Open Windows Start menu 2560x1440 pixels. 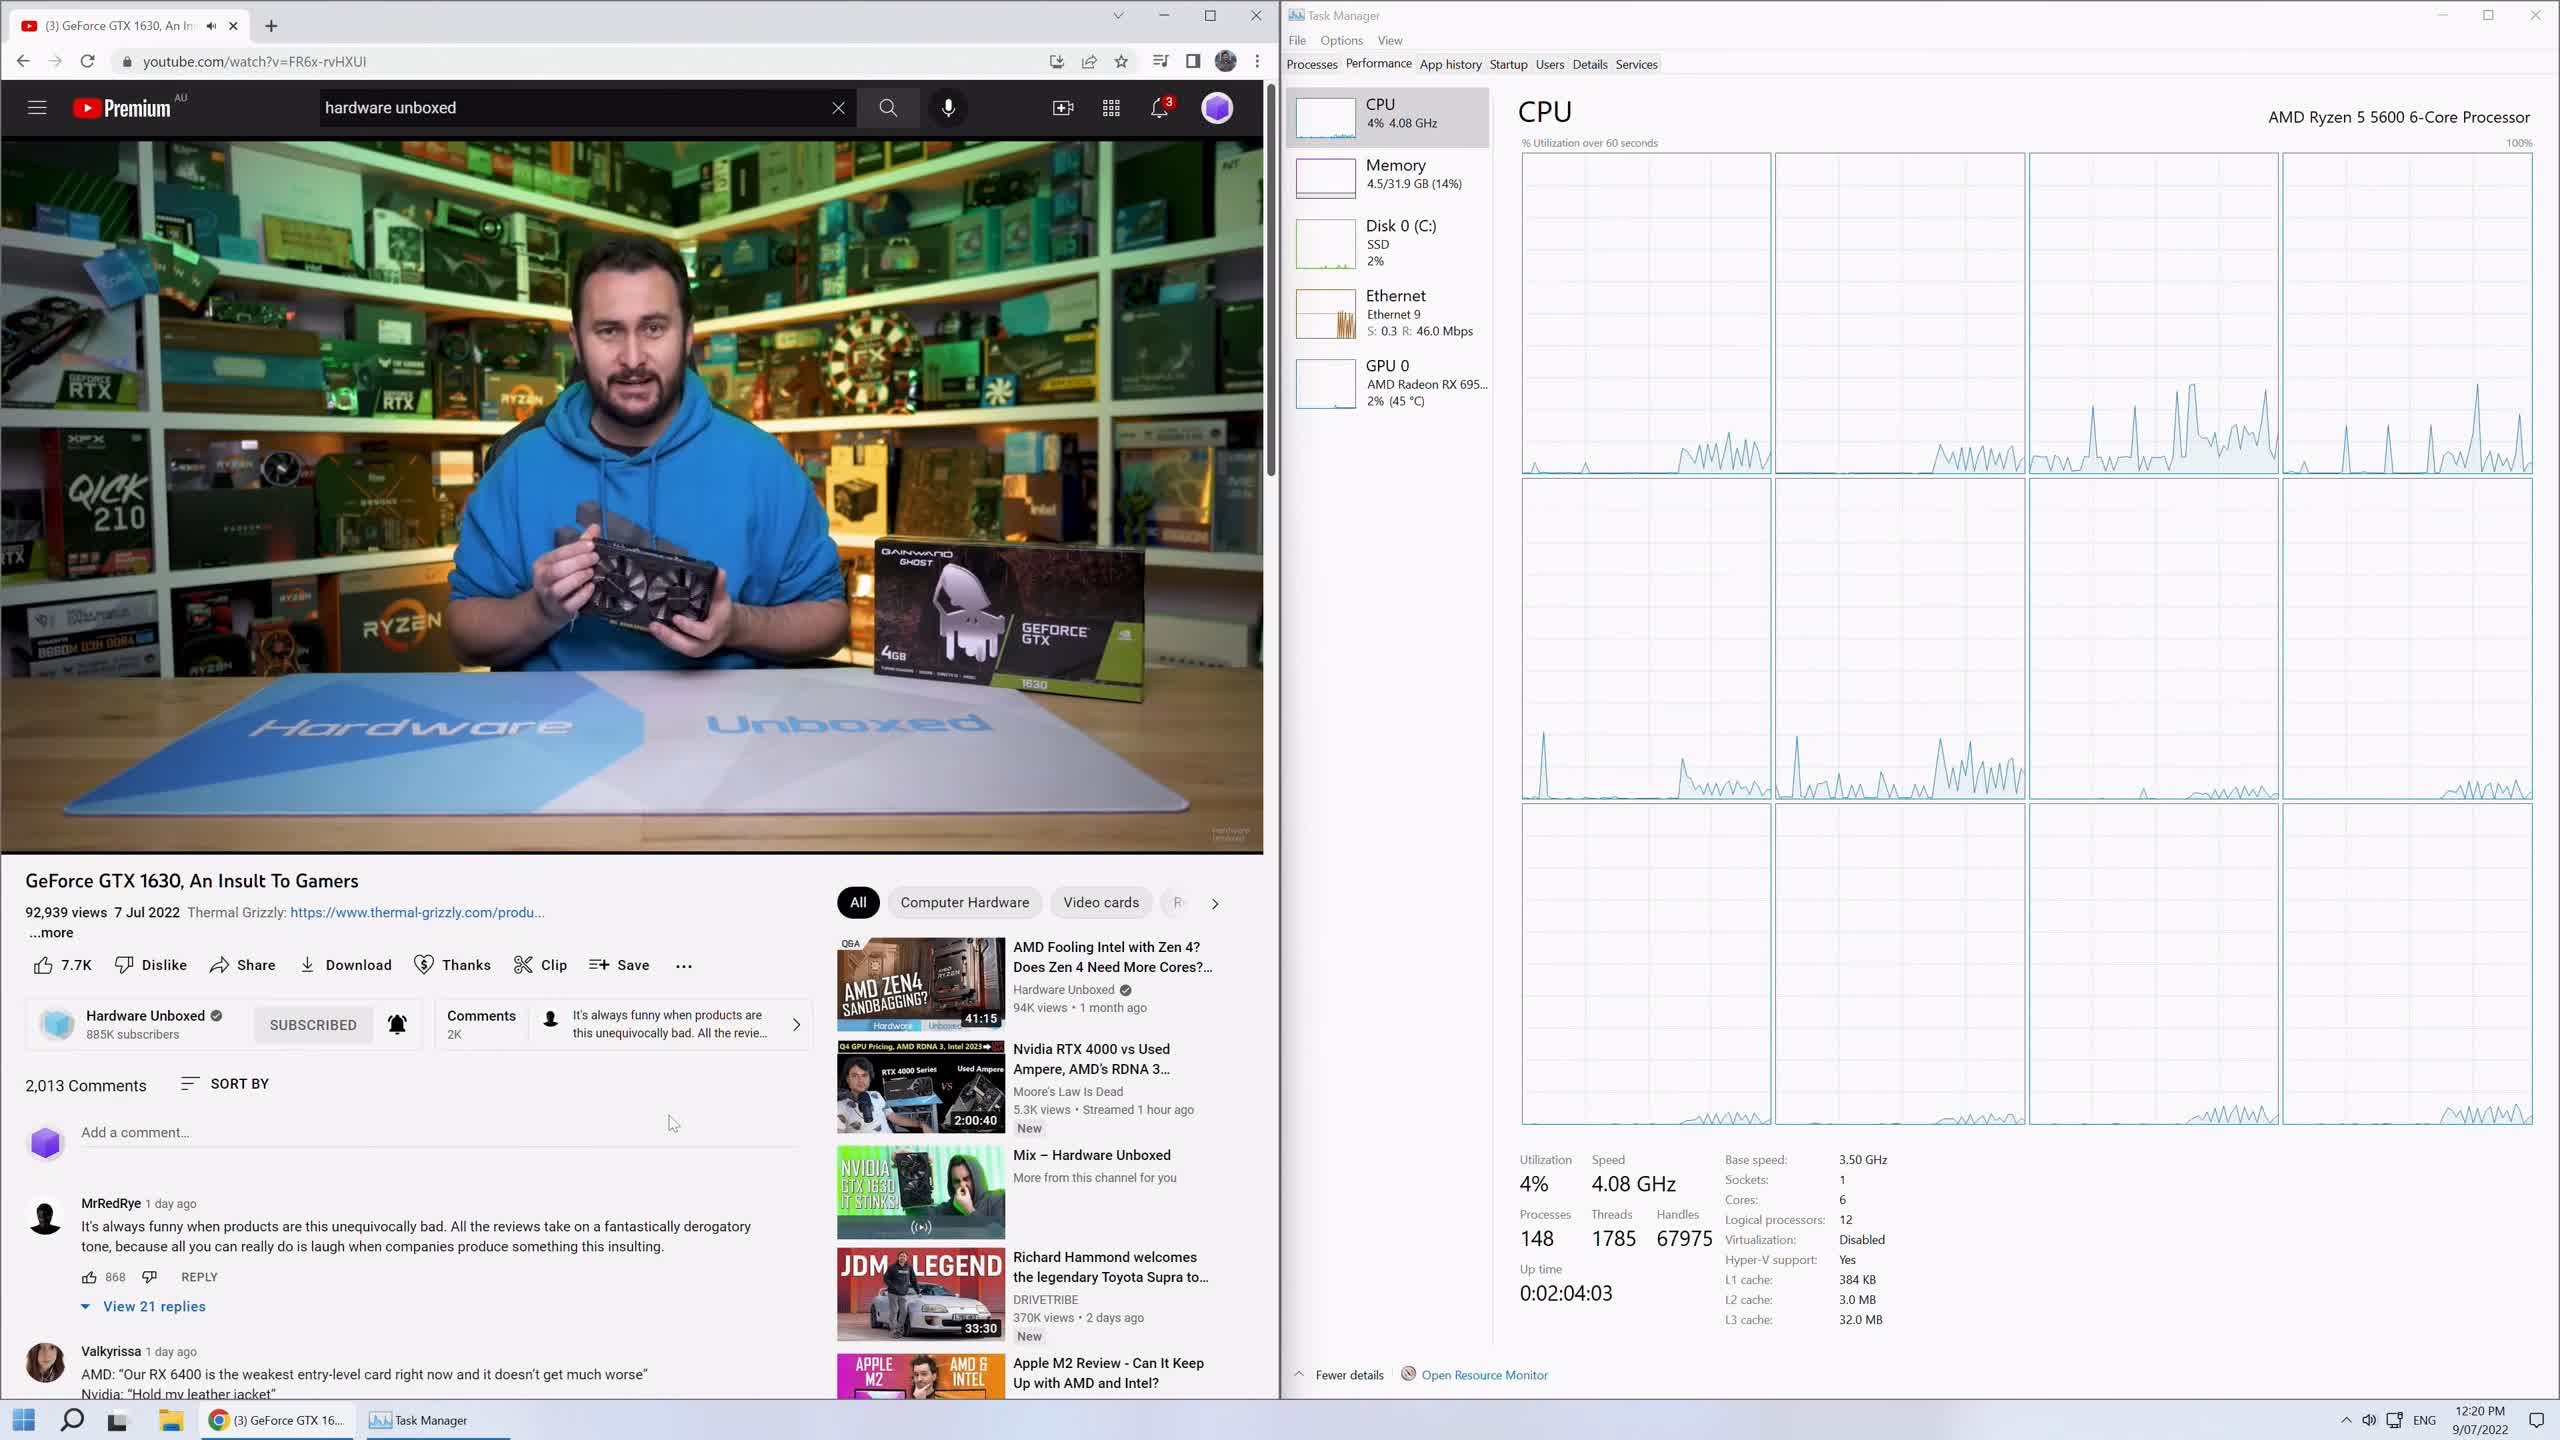[x=24, y=1420]
